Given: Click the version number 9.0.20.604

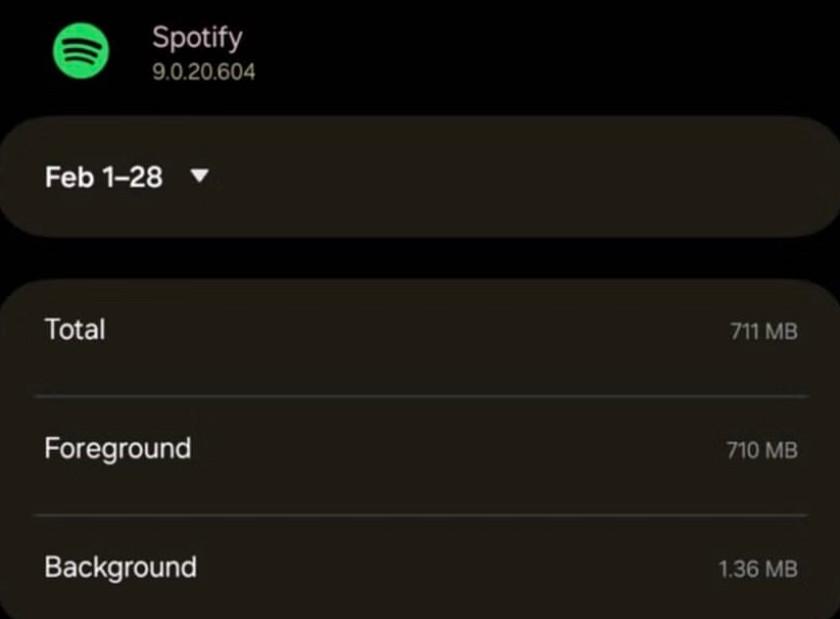Looking at the screenshot, I should [203, 70].
